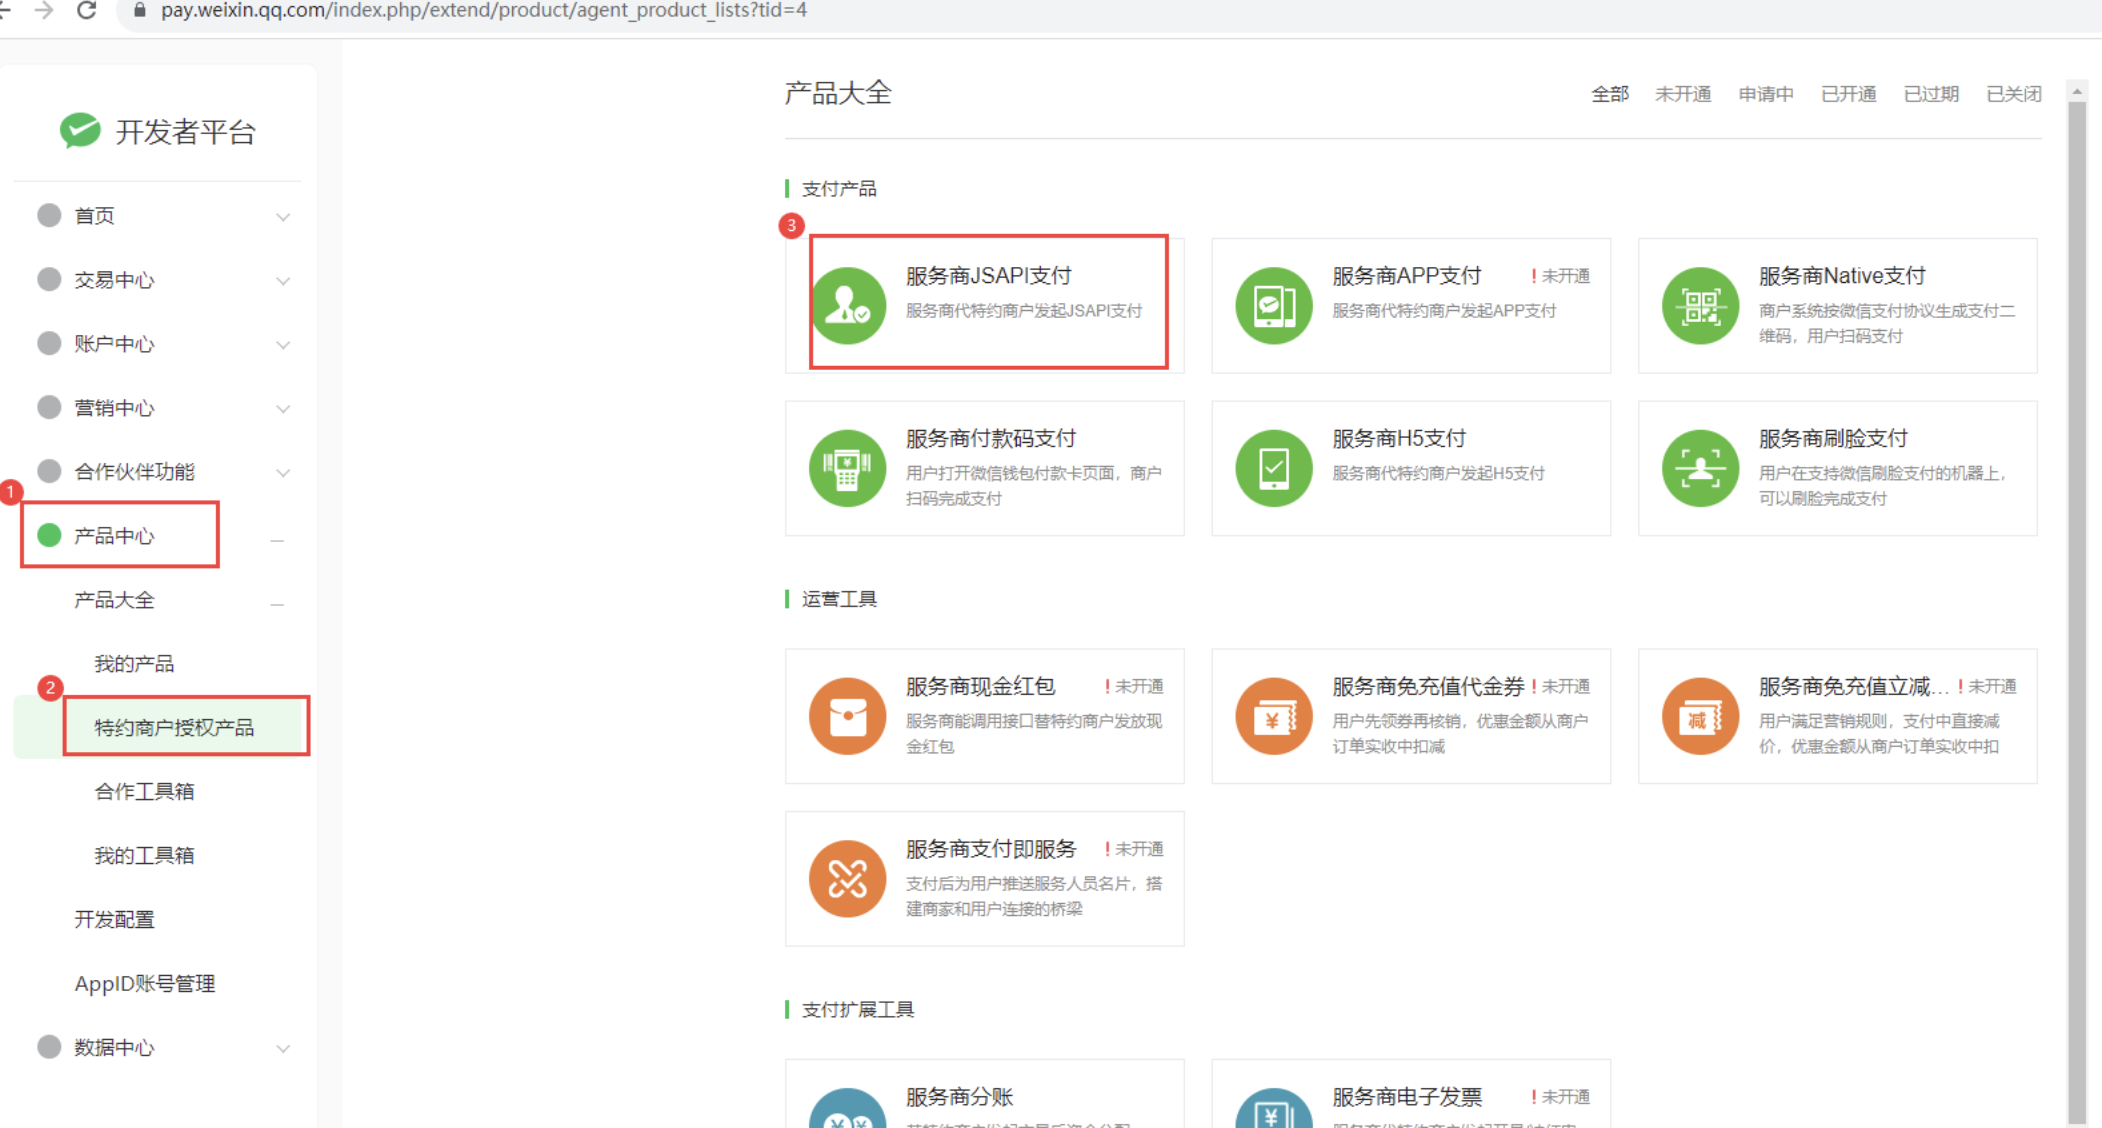The height and width of the screenshot is (1128, 2102).
Task: Select the 申请中 filter tab
Action: point(1766,94)
